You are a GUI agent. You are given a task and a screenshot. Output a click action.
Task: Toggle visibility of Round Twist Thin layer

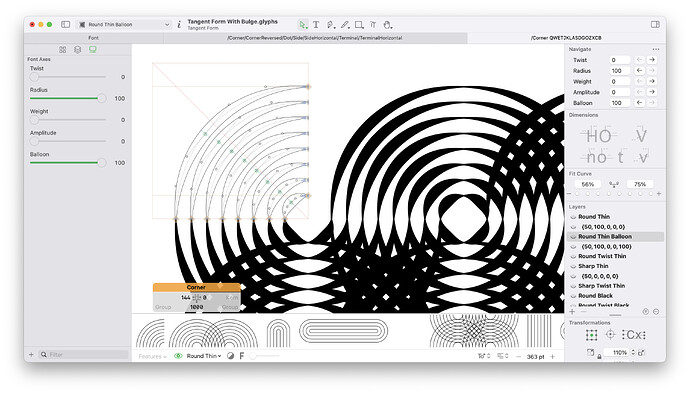coord(573,256)
